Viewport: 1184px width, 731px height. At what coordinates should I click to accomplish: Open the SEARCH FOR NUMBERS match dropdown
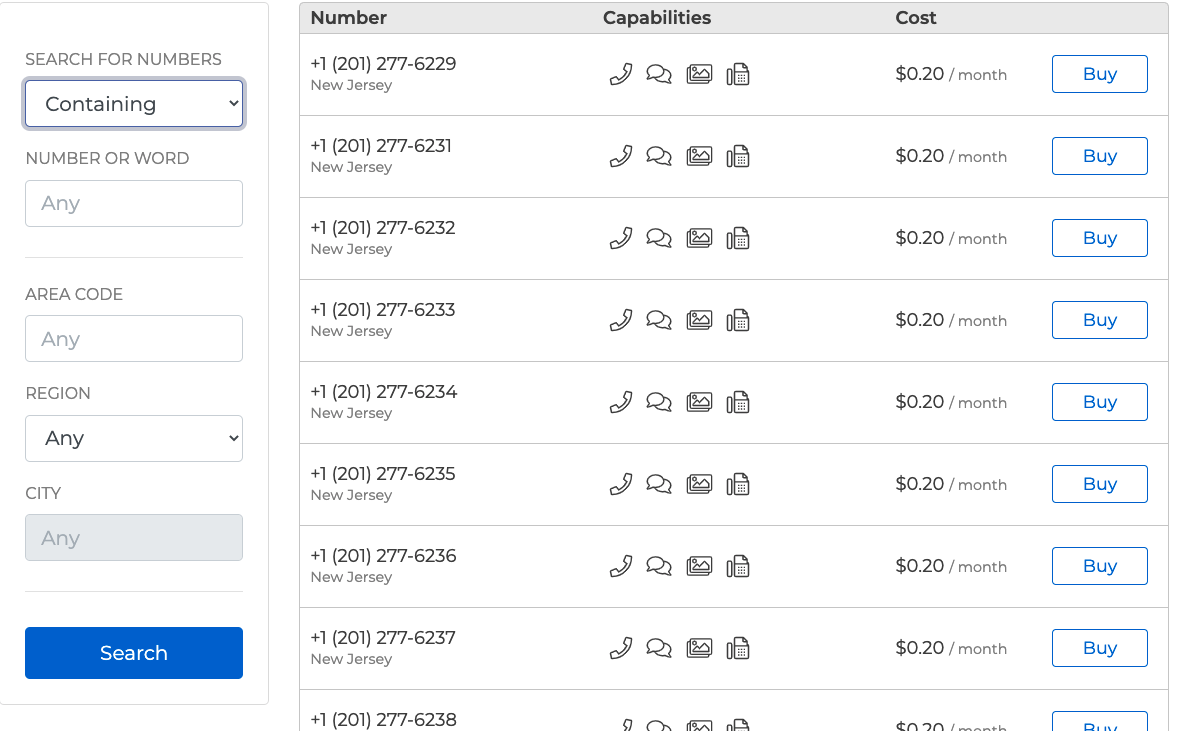133,103
